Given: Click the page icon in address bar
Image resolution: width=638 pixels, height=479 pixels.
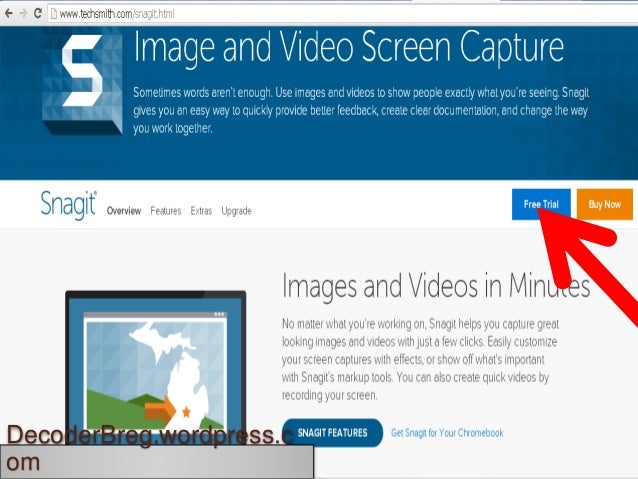Looking at the screenshot, I should [53, 14].
